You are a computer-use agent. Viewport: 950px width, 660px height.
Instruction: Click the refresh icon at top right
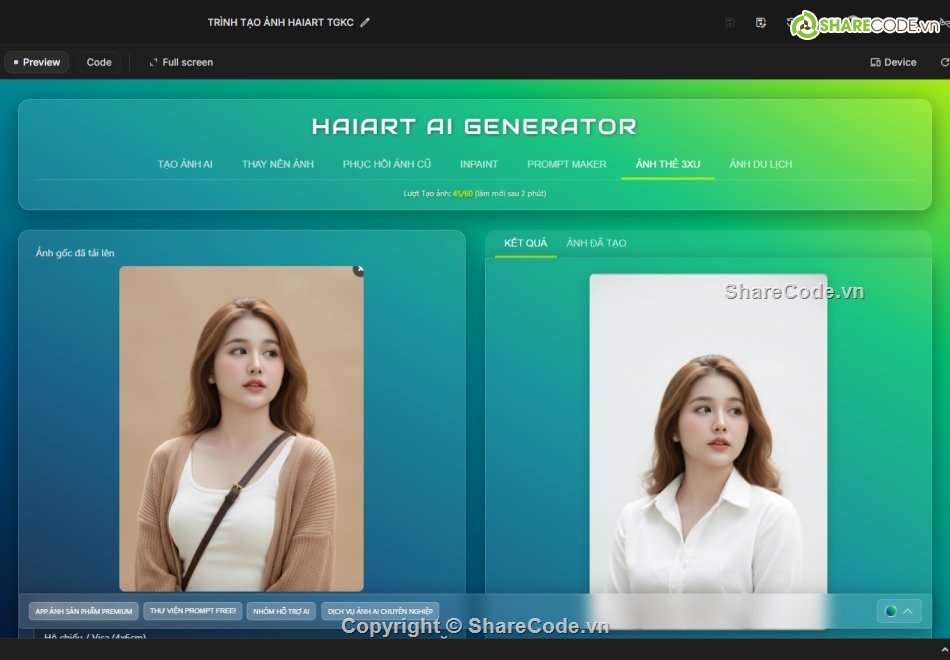pos(945,62)
